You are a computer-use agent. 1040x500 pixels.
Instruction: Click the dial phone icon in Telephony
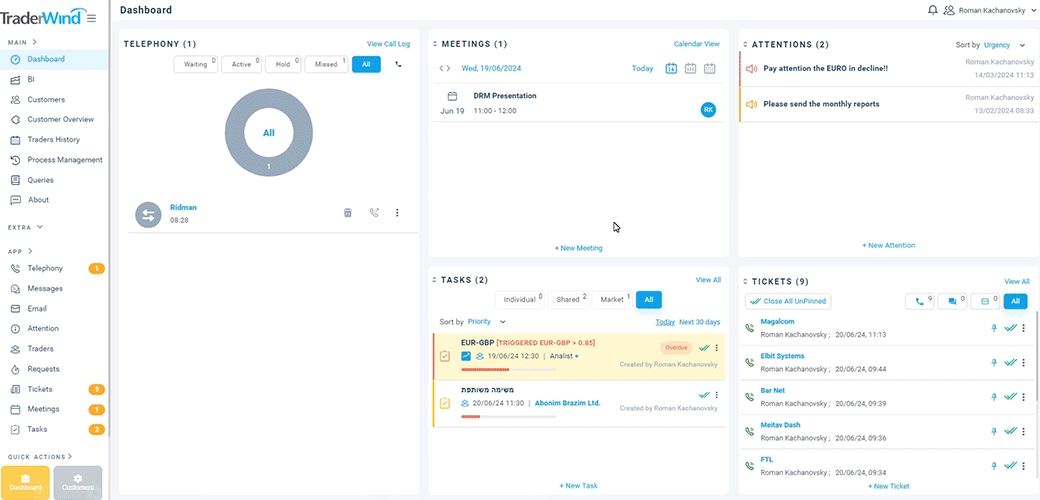coord(399,64)
